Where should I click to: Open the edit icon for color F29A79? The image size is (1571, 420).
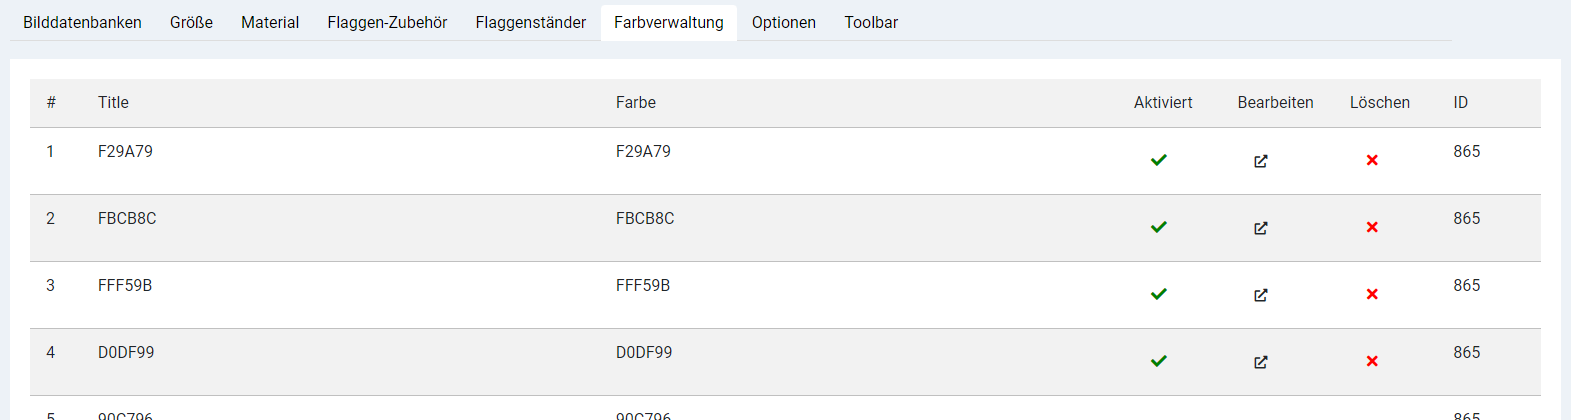click(x=1261, y=161)
